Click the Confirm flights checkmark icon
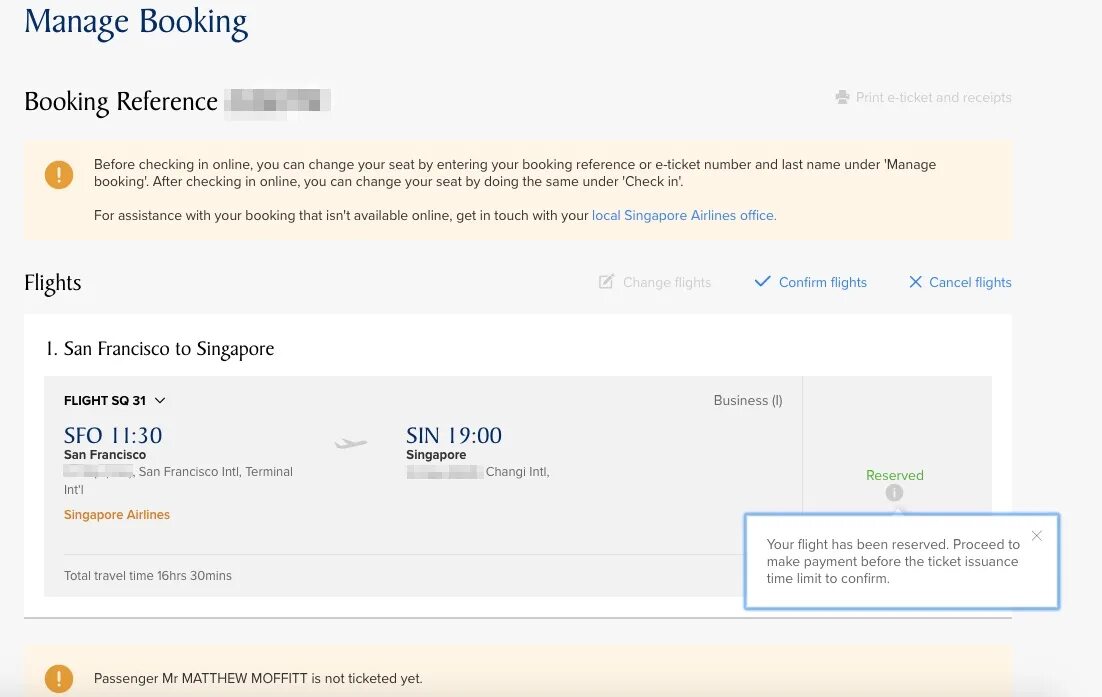The image size is (1102, 697). [x=763, y=282]
